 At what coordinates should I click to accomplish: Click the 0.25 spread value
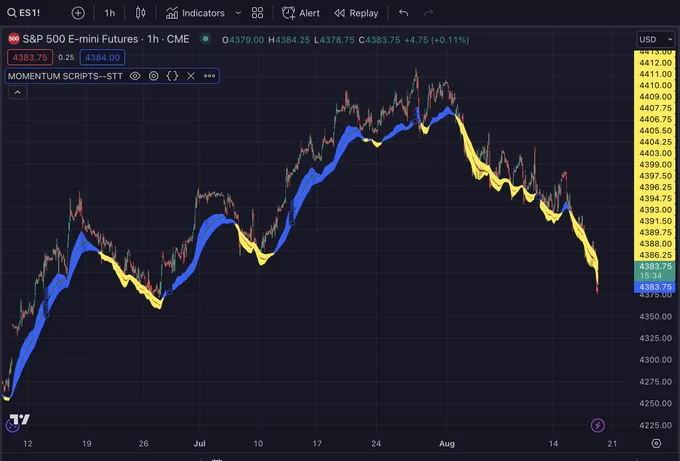tap(66, 57)
